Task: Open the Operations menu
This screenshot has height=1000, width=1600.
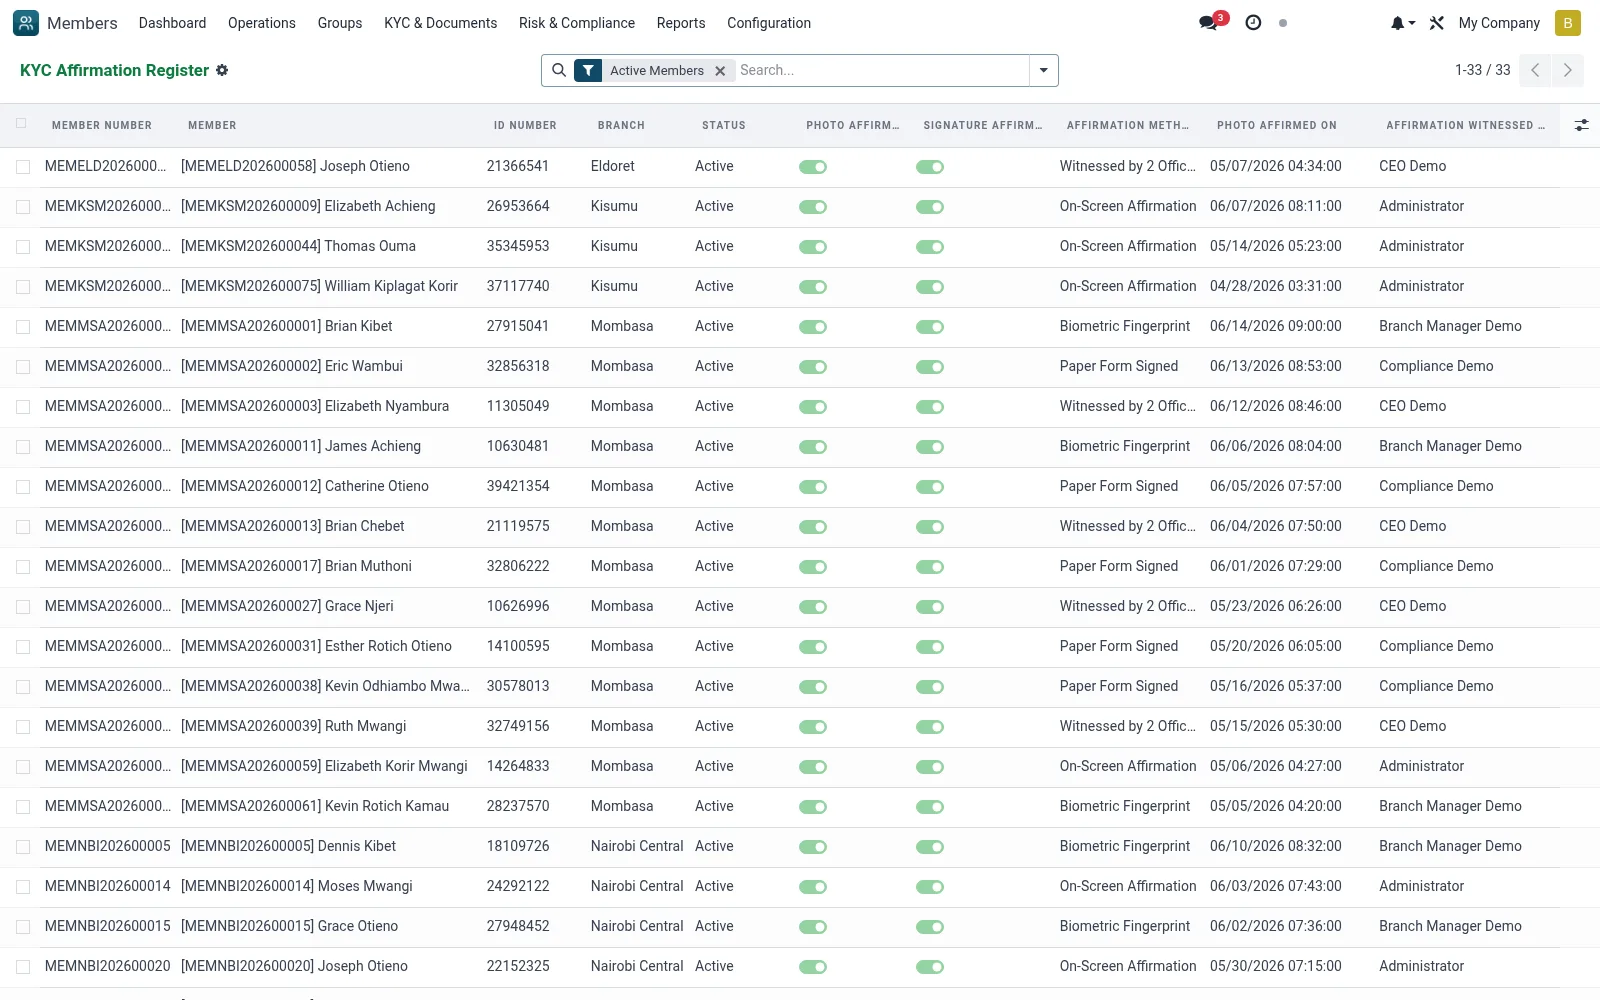Action: click(x=262, y=23)
